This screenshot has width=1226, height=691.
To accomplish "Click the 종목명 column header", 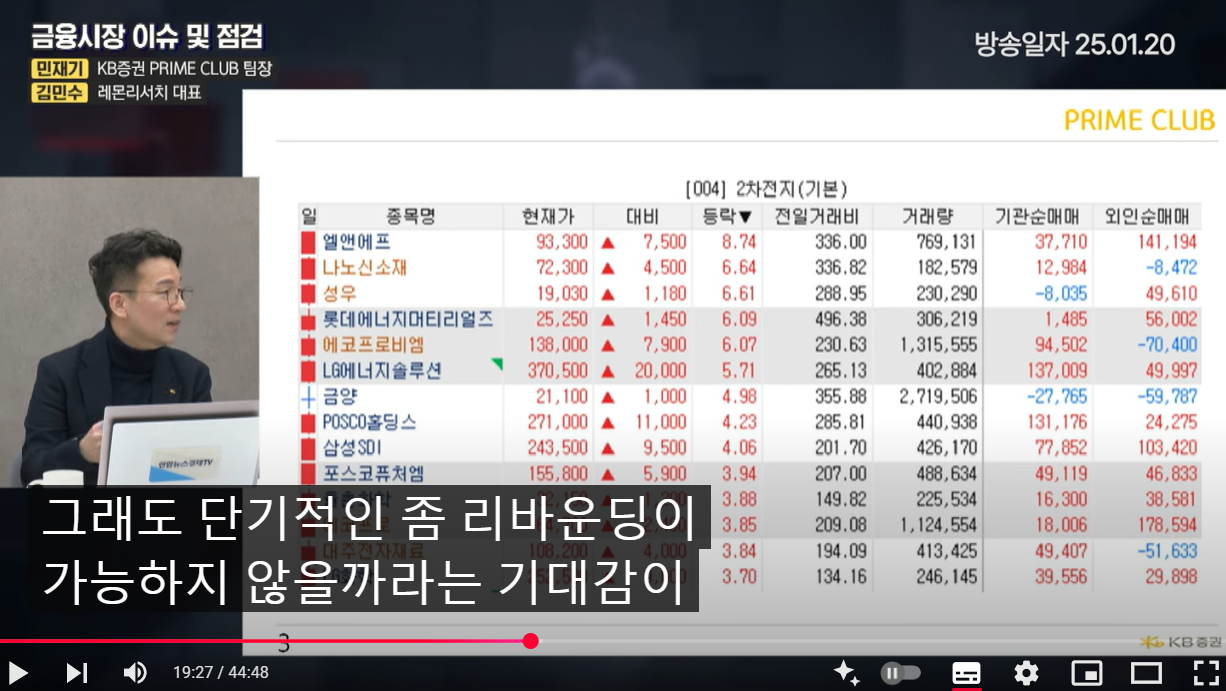I will 411,216.
